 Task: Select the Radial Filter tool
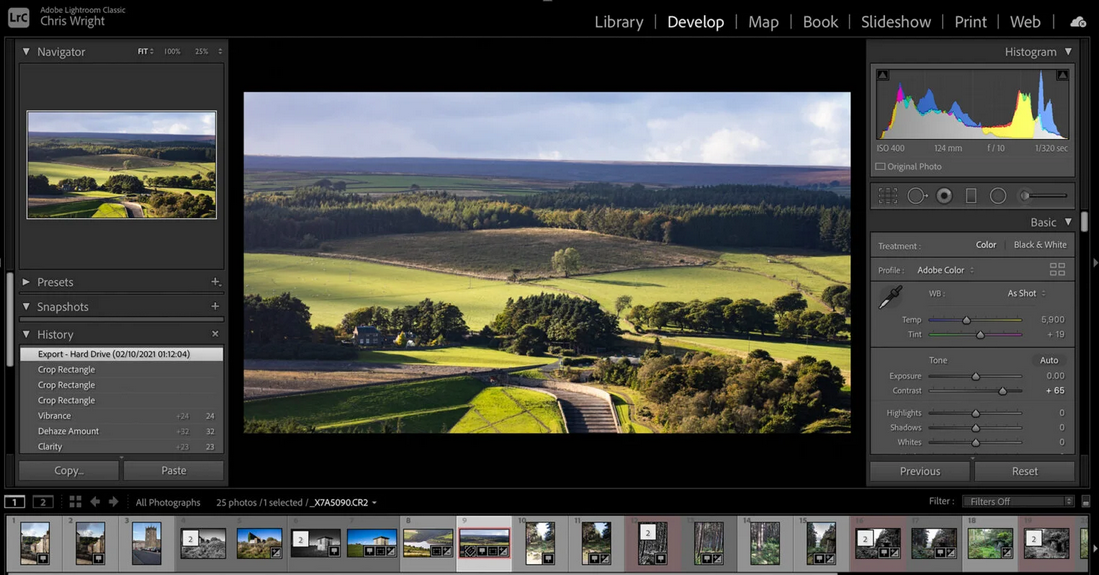tap(998, 196)
